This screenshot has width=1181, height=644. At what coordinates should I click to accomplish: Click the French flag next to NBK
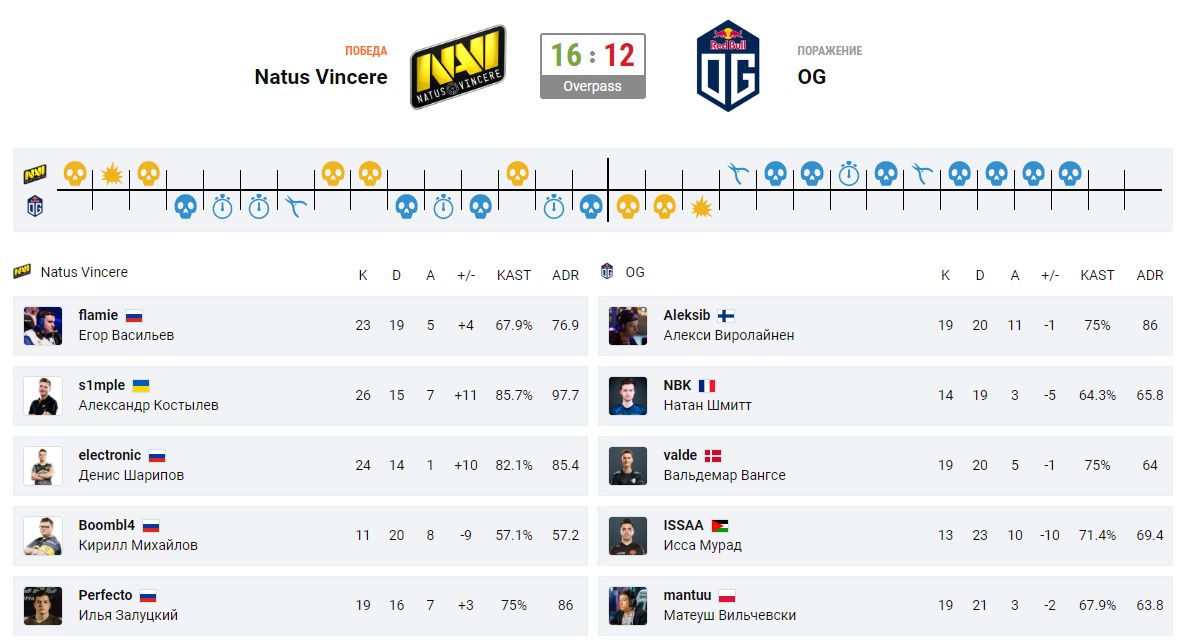click(x=707, y=385)
